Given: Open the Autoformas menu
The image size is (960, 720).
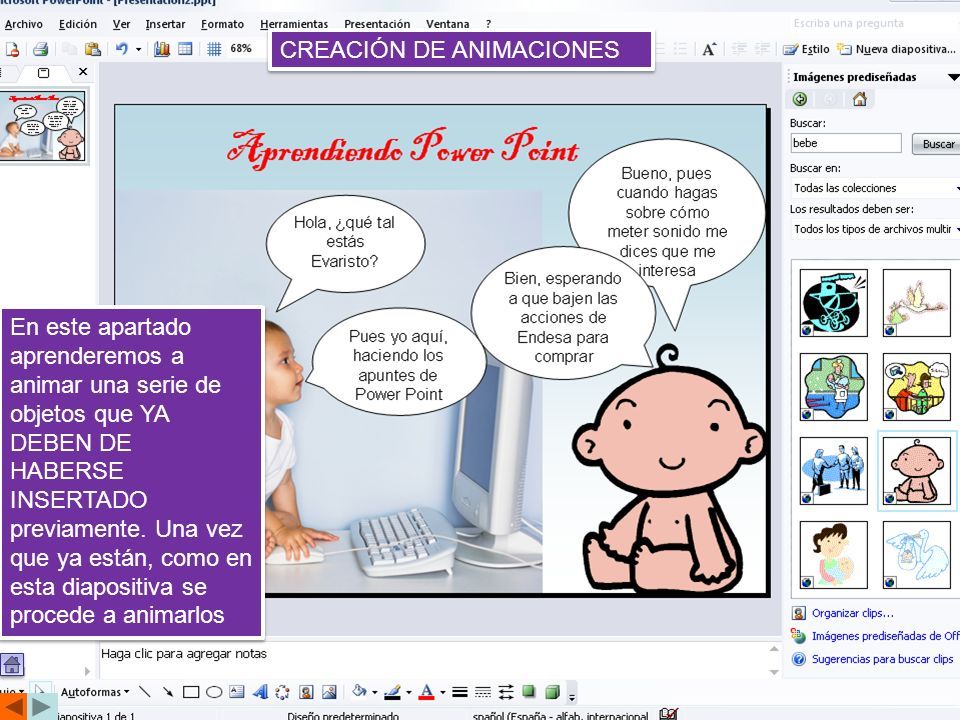Looking at the screenshot, I should pyautogui.click(x=95, y=692).
